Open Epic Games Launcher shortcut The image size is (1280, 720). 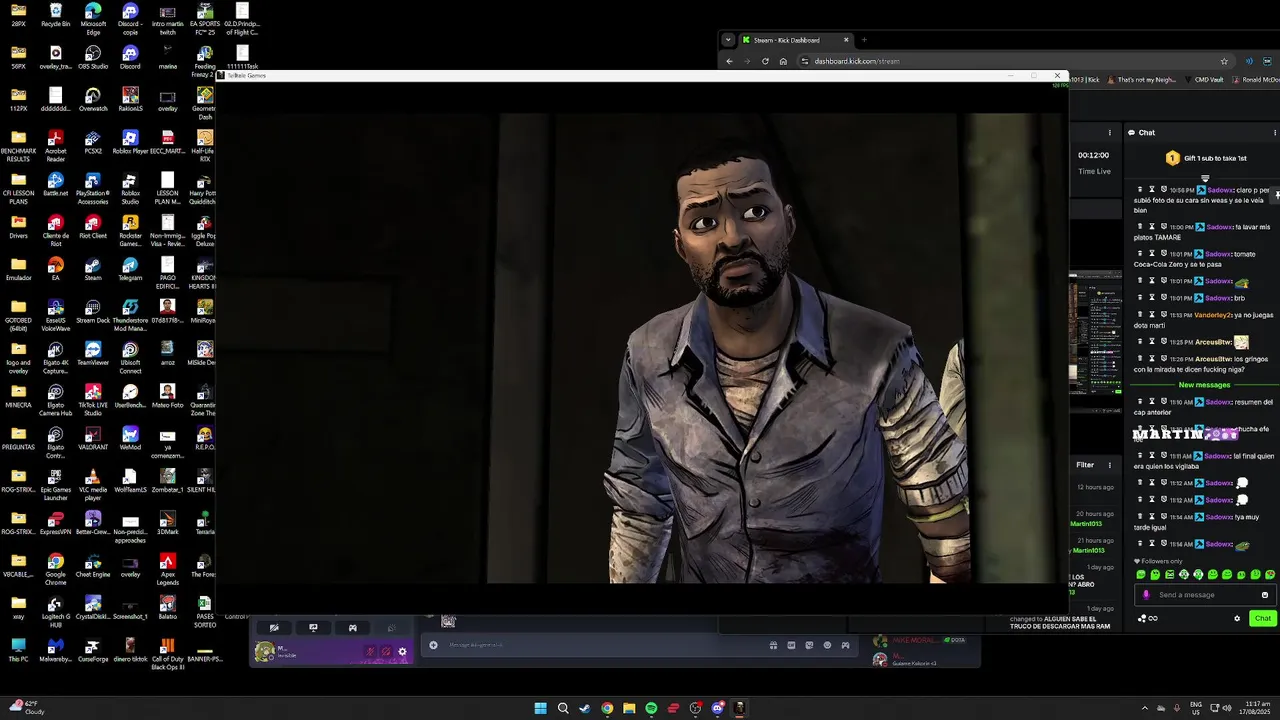tap(56, 484)
